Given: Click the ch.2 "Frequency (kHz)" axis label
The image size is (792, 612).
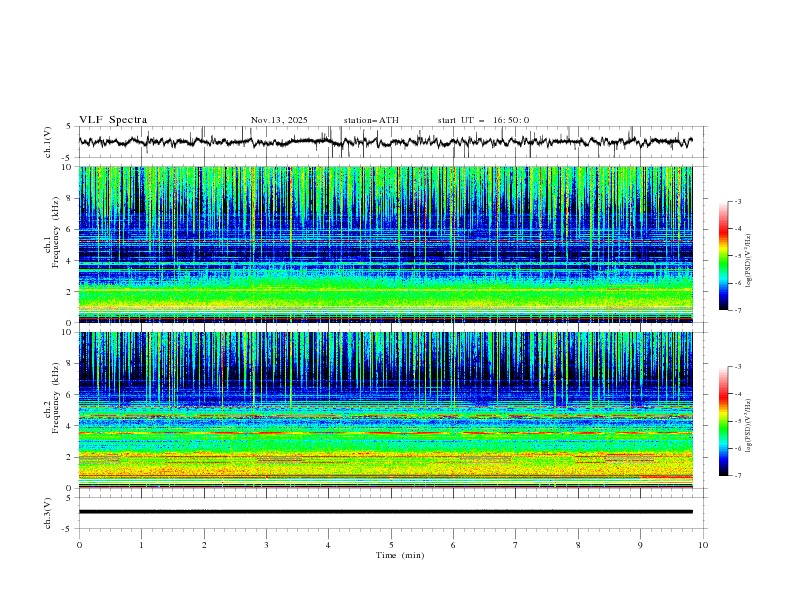Looking at the screenshot, I should (x=56, y=397).
